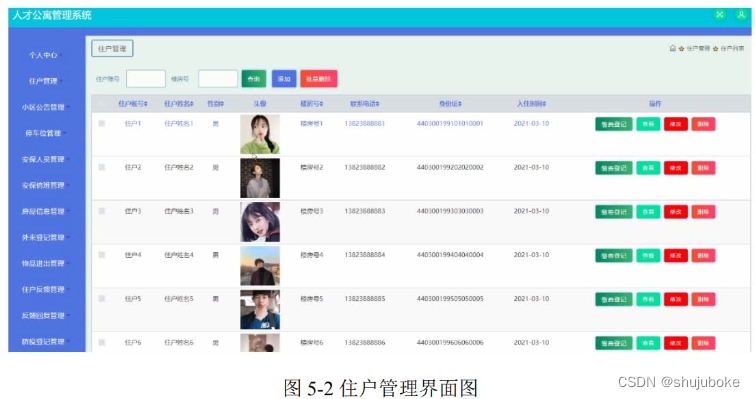Viewport: 755px width, 399px height.
Task: Expand 房屋信息管理 sidebar menu
Action: (45, 211)
